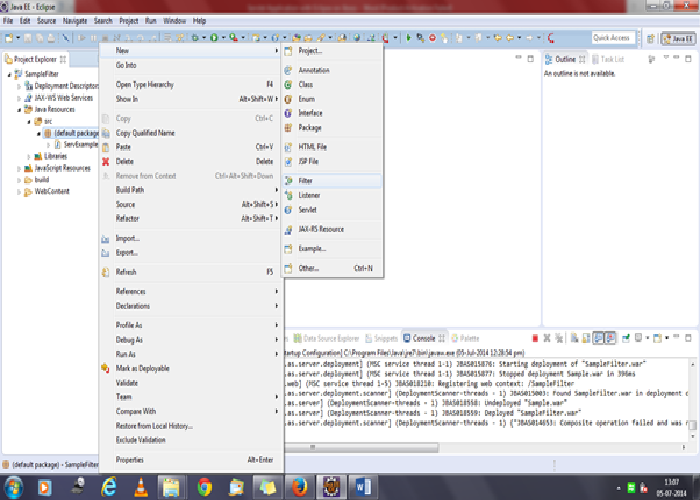The width and height of the screenshot is (700, 500).
Task: Choose Listener from New submenu
Action: 332,195
